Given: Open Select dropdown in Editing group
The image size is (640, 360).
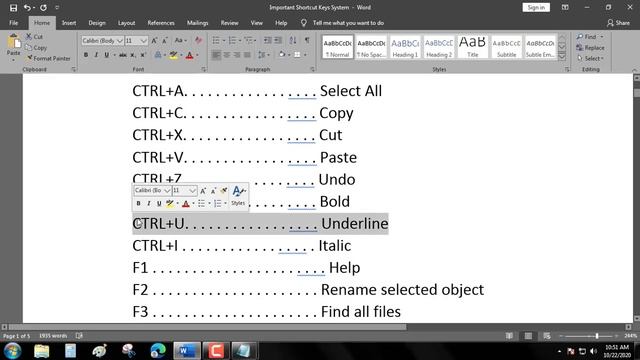Looking at the screenshot, I should 590,59.
